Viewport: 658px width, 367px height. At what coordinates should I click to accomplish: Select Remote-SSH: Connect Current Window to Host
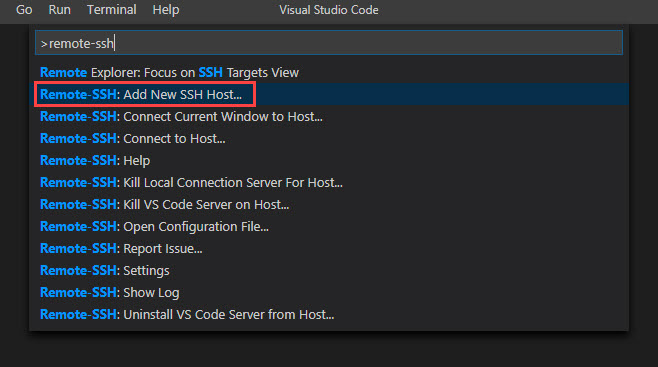click(x=329, y=117)
